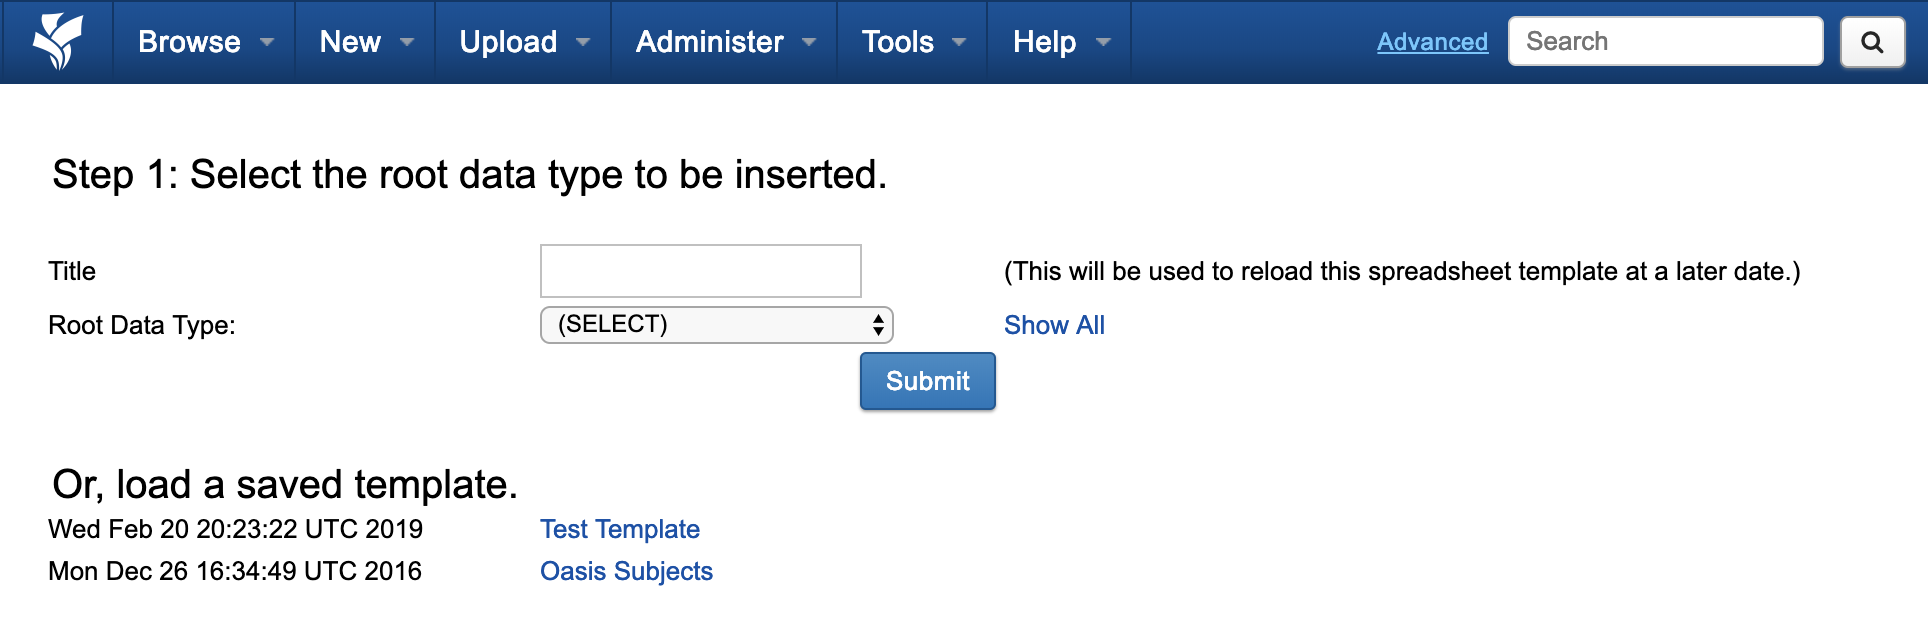Image resolution: width=1928 pixels, height=642 pixels.
Task: Click the arrow next to Help
Action: [x=1103, y=42]
